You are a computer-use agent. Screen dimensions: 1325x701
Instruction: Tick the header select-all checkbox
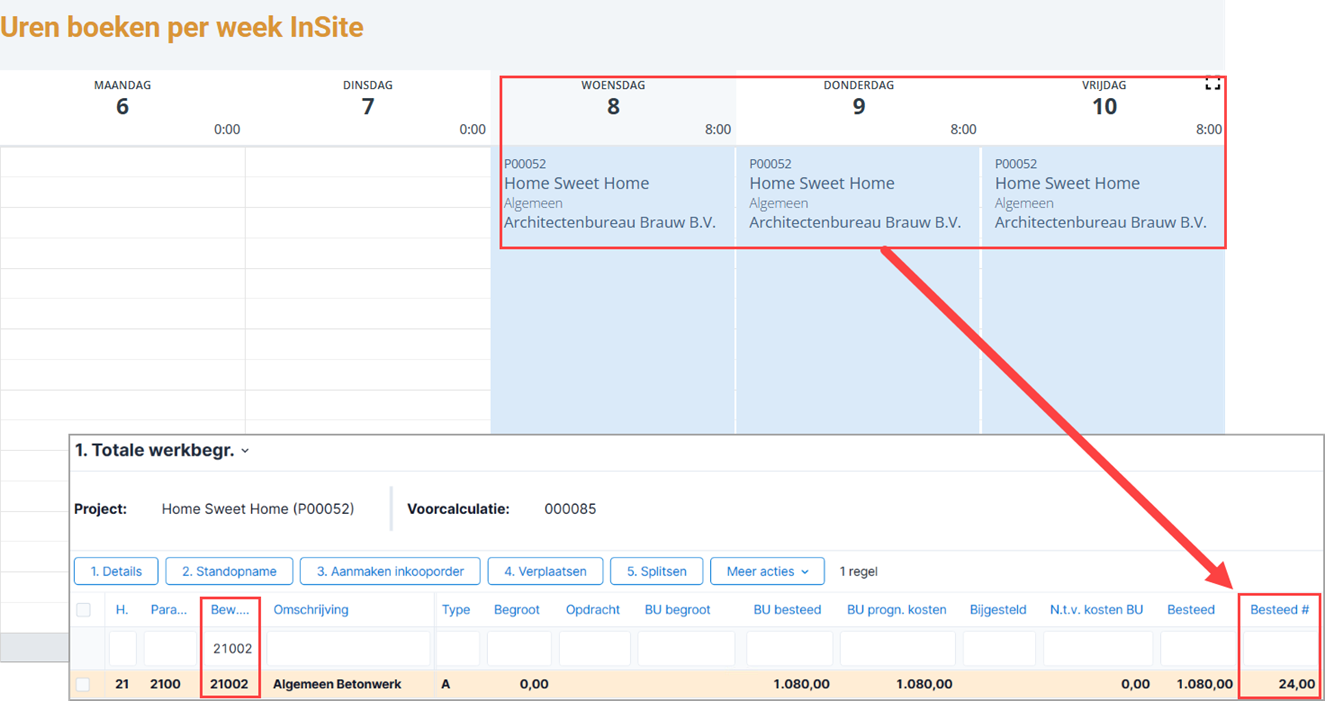[83, 610]
